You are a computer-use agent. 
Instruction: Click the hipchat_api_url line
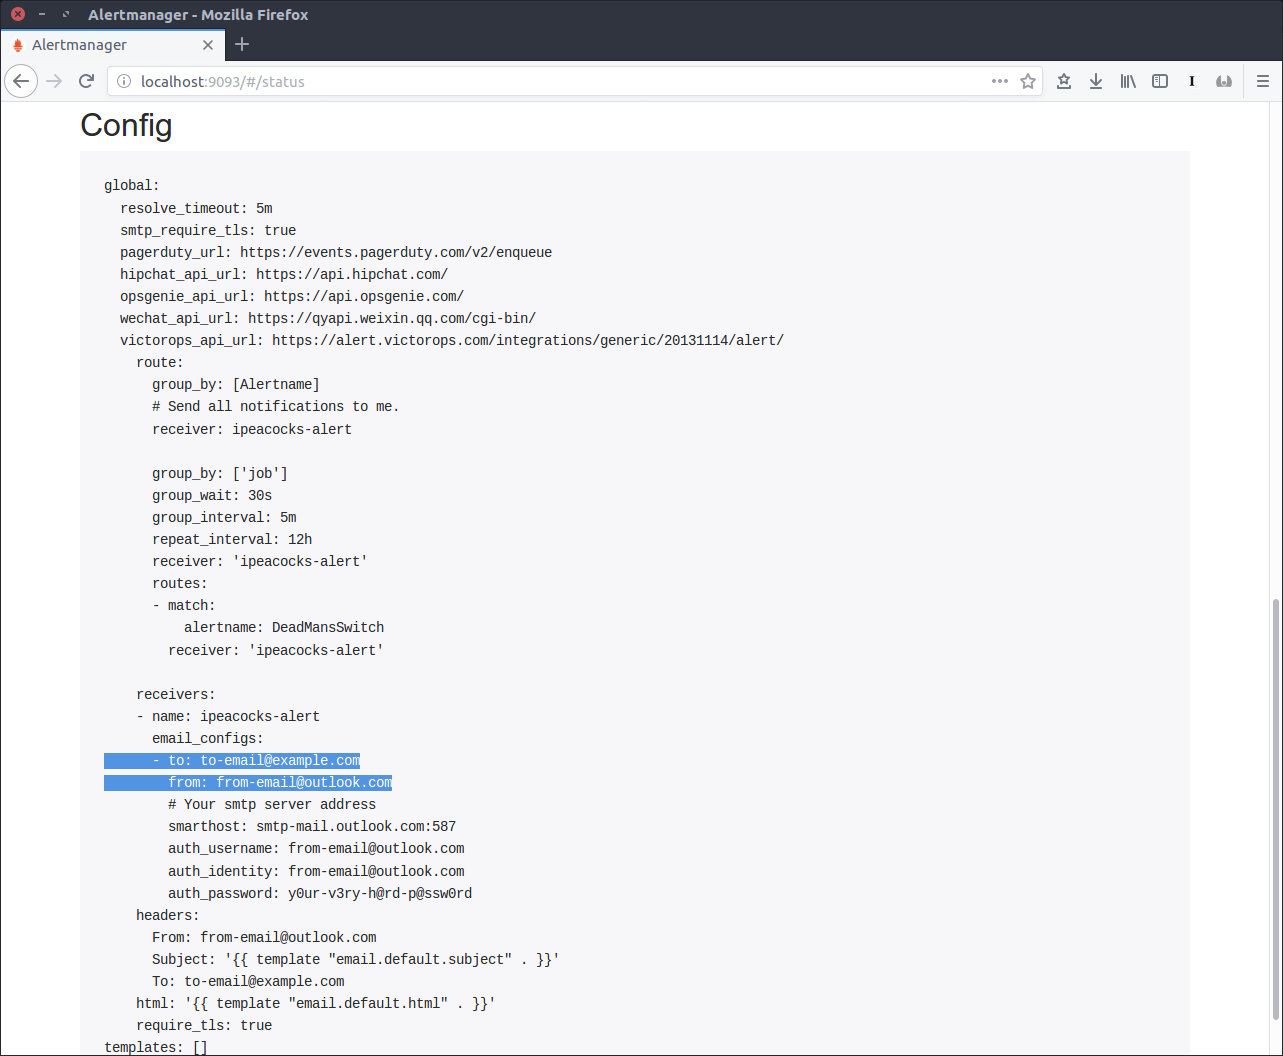coord(284,274)
